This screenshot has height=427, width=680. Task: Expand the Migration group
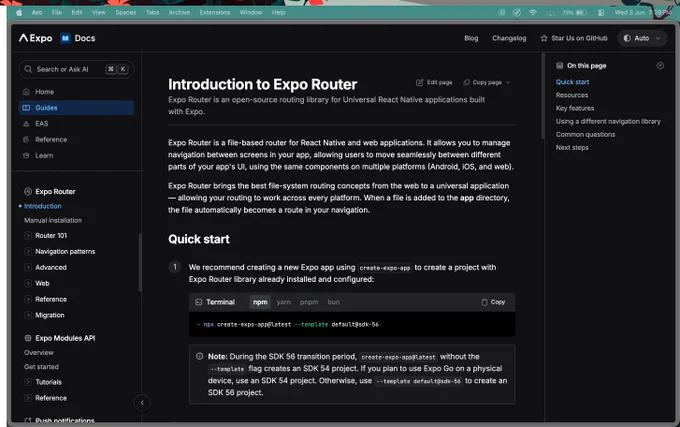click(49, 316)
